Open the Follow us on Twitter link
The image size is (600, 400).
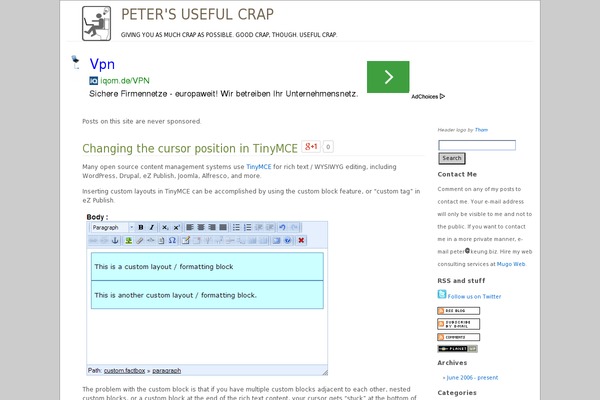pyautogui.click(x=474, y=296)
